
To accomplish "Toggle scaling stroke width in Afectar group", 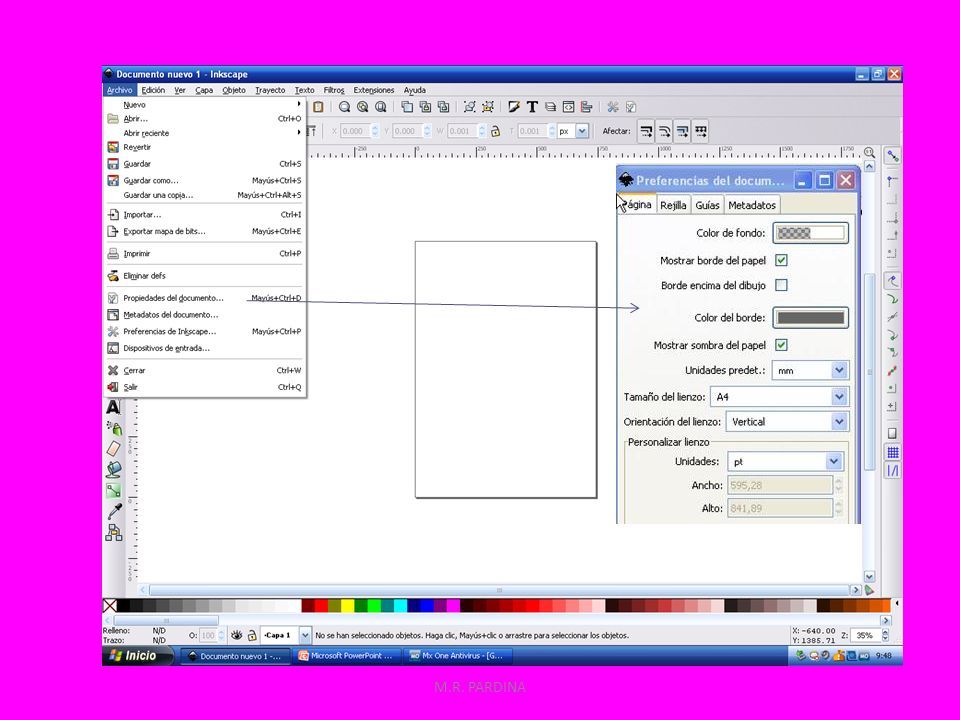I will 646,131.
